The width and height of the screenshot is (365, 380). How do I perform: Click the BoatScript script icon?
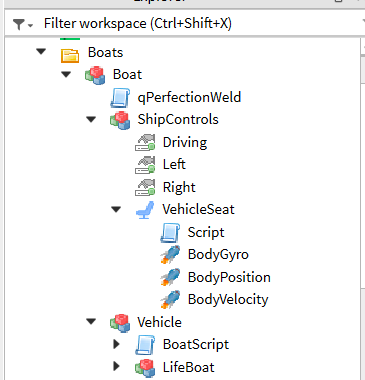[x=145, y=345]
